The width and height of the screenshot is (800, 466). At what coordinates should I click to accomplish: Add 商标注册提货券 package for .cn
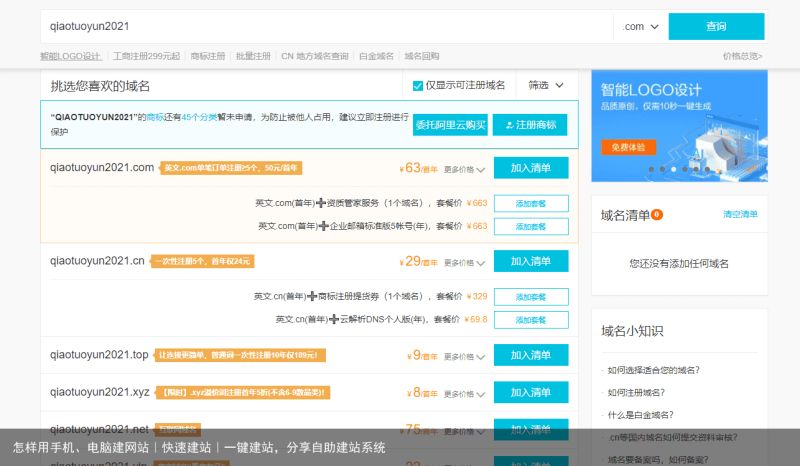(x=531, y=297)
